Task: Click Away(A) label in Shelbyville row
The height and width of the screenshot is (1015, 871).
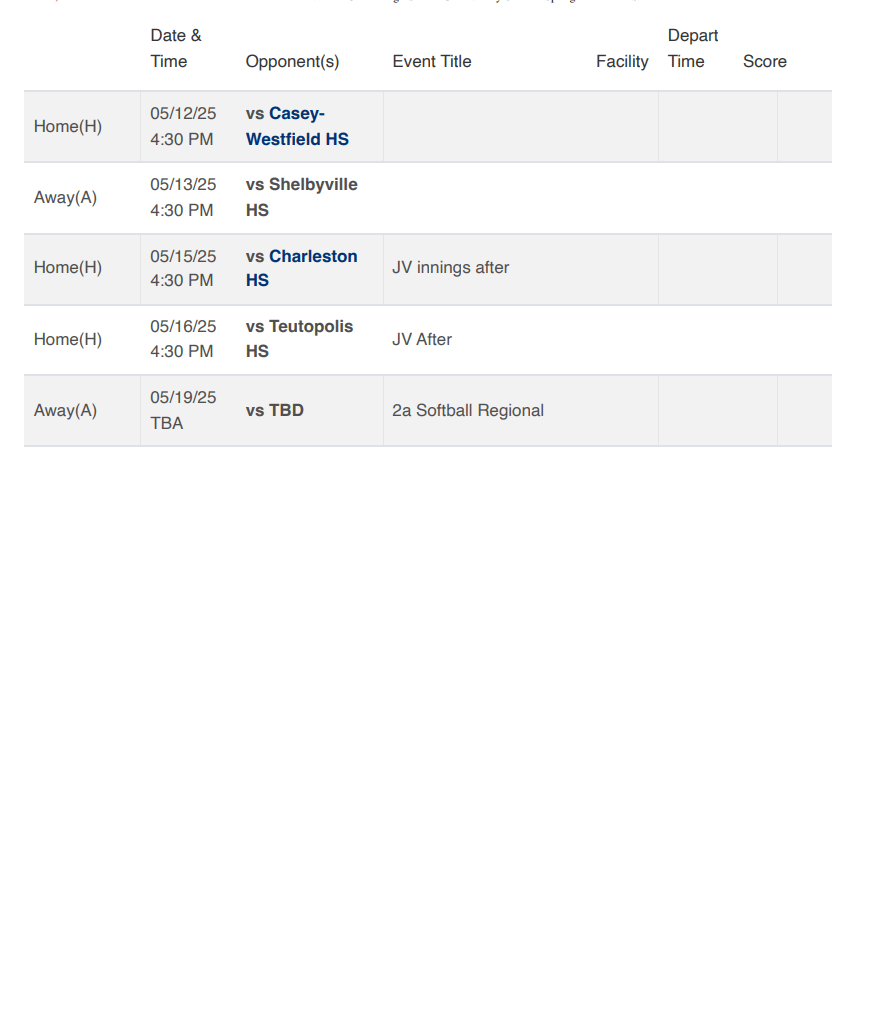Action: pos(66,198)
